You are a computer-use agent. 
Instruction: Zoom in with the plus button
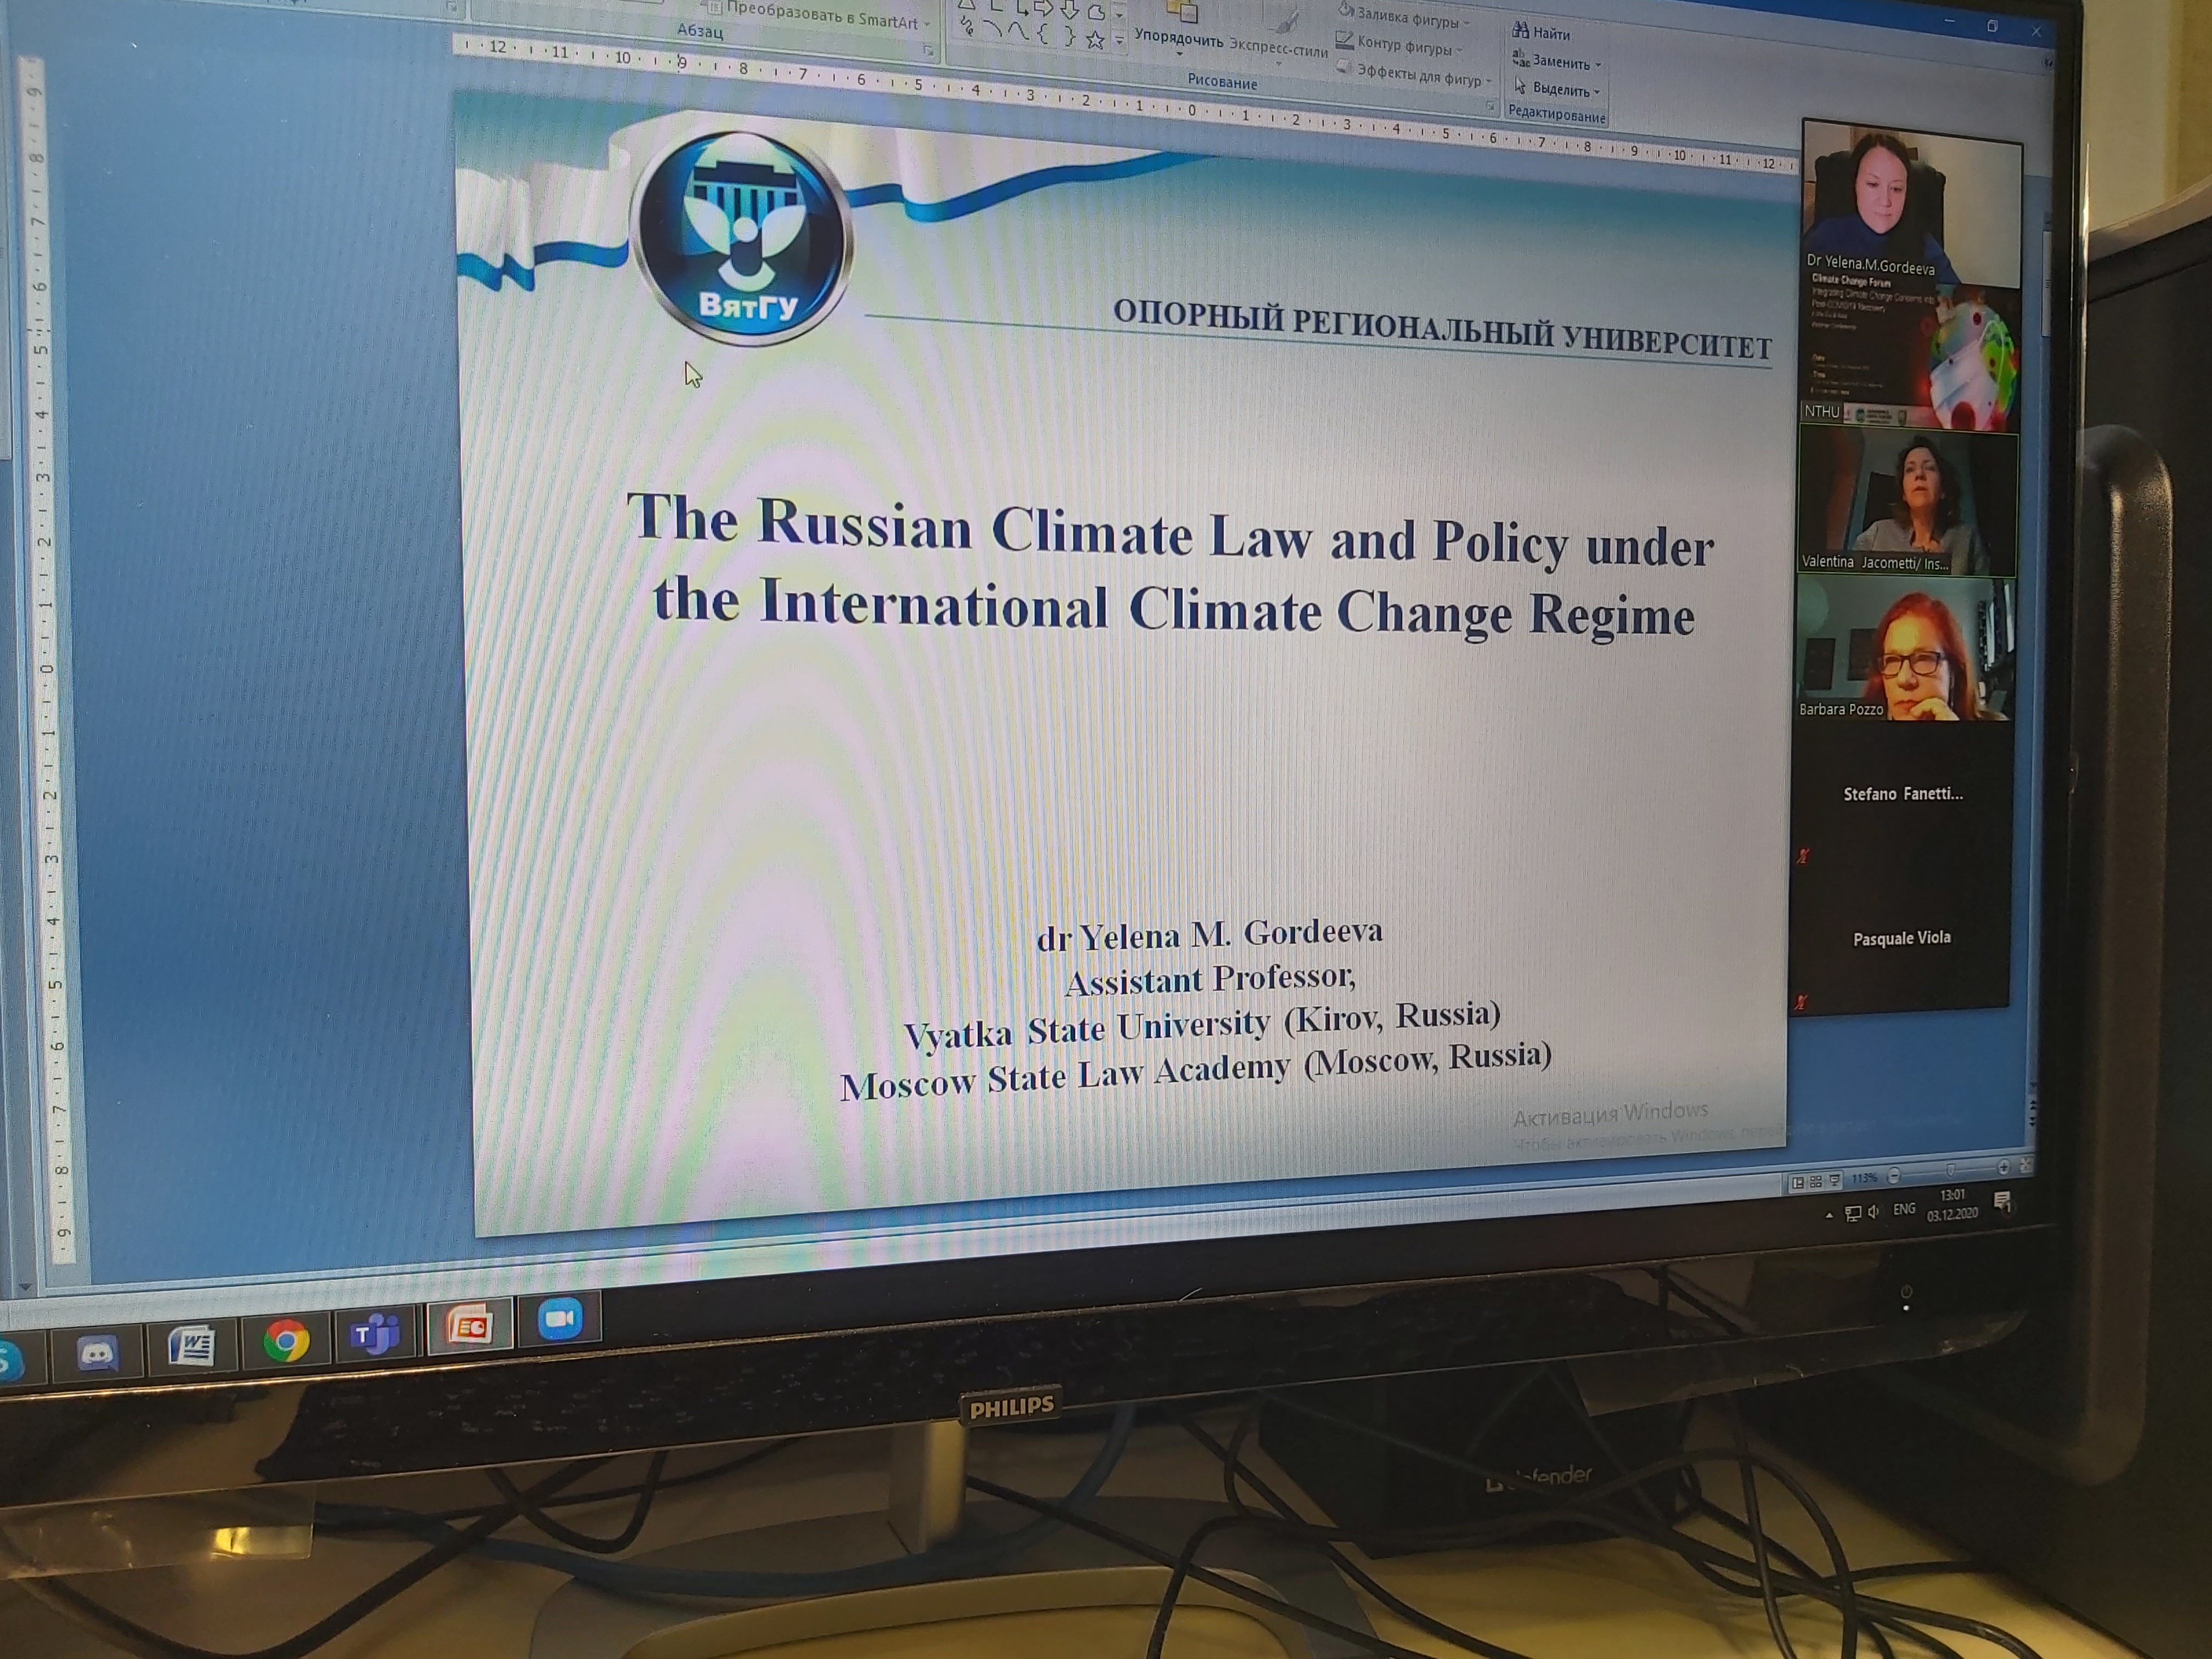2003,1168
